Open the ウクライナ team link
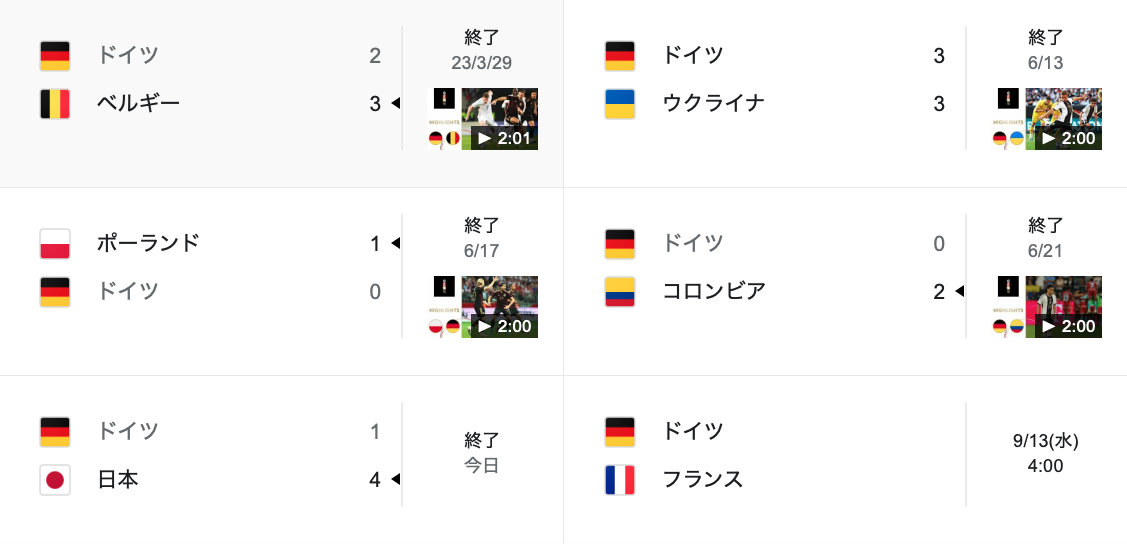The image size is (1127, 544). pos(713,103)
